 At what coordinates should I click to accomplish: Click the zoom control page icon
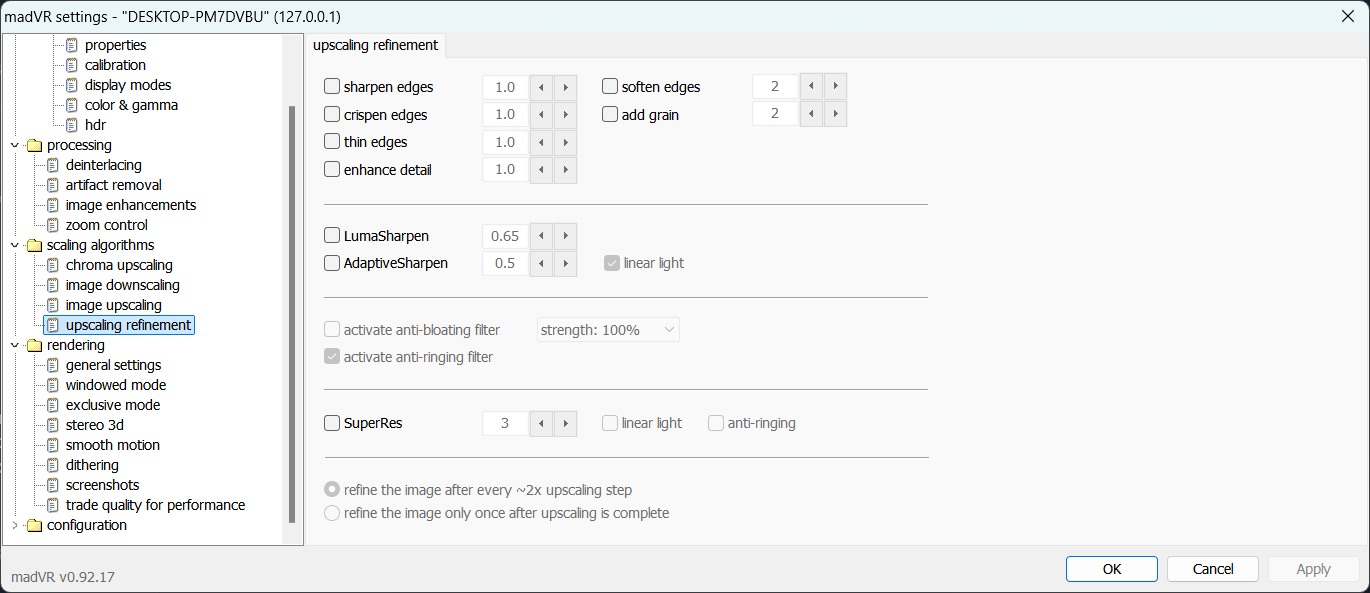tap(53, 225)
